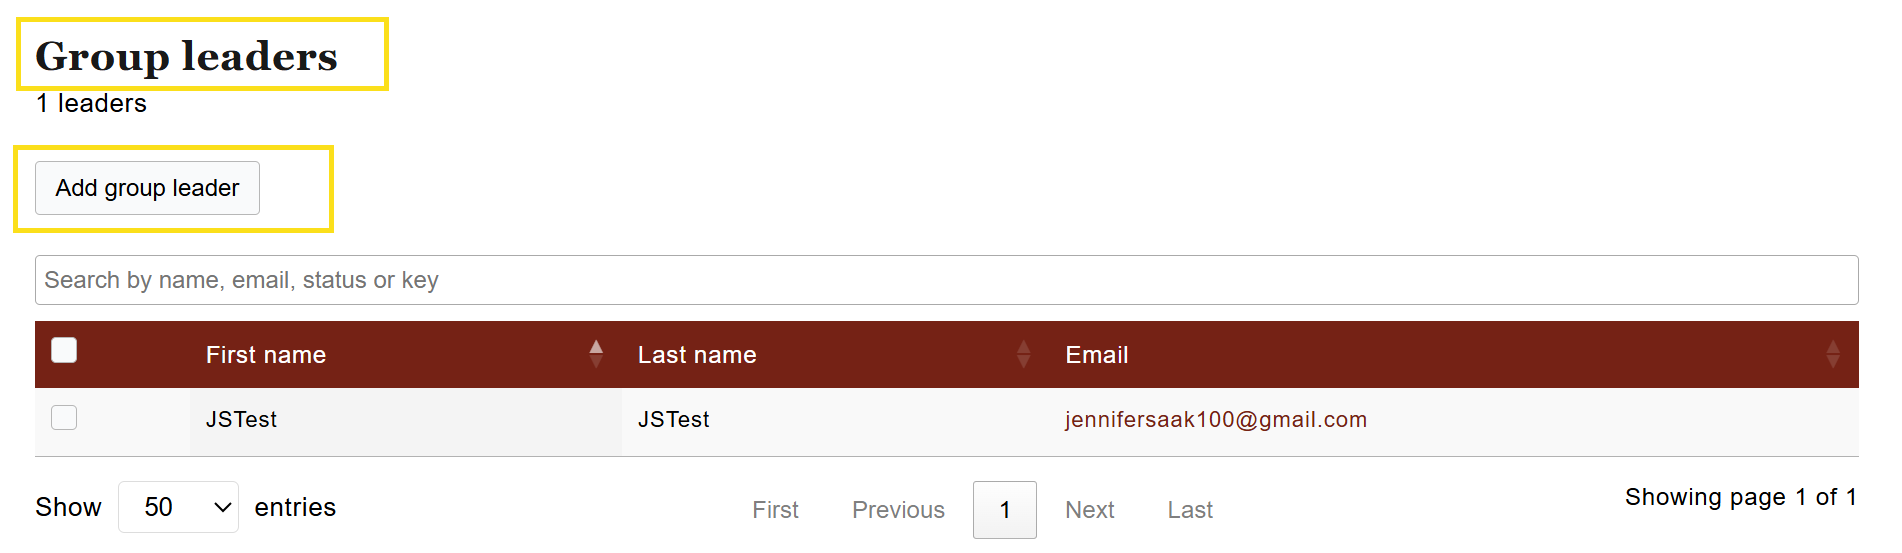This screenshot has height=553, width=1902.
Task: Tick the select-all checkbox in table header
Action: [64, 350]
